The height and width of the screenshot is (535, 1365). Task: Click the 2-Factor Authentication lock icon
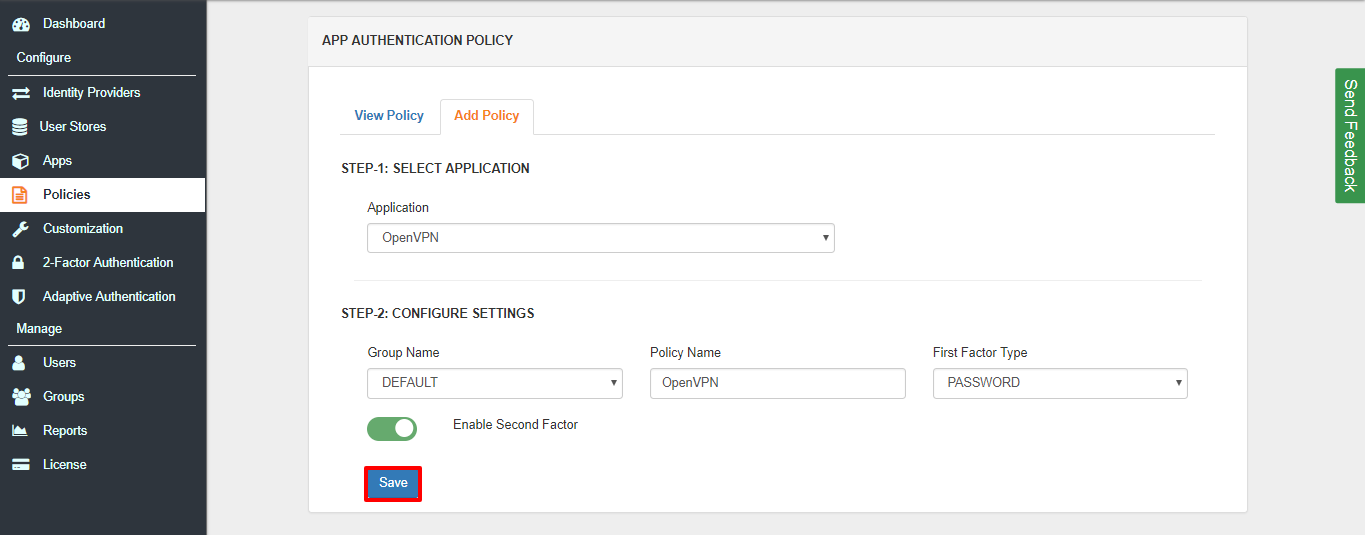[18, 263]
